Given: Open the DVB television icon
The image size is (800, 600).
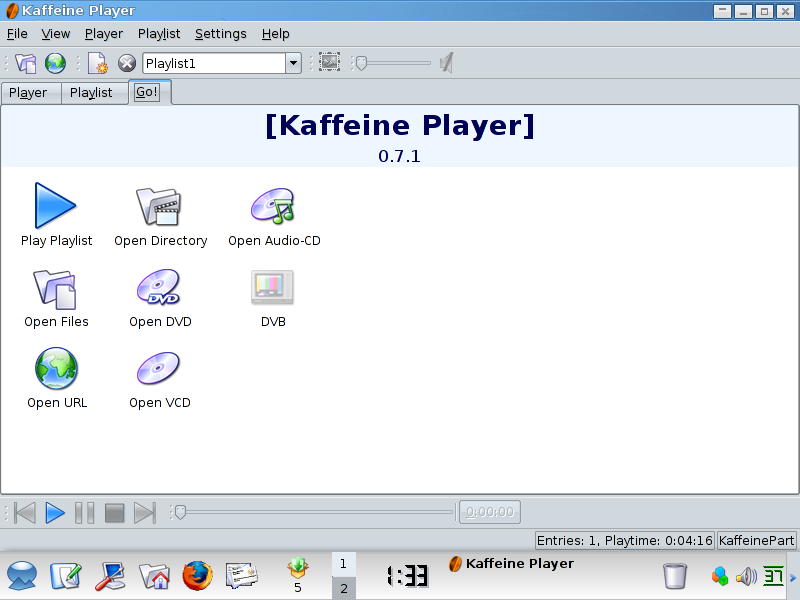Looking at the screenshot, I should pyautogui.click(x=272, y=287).
